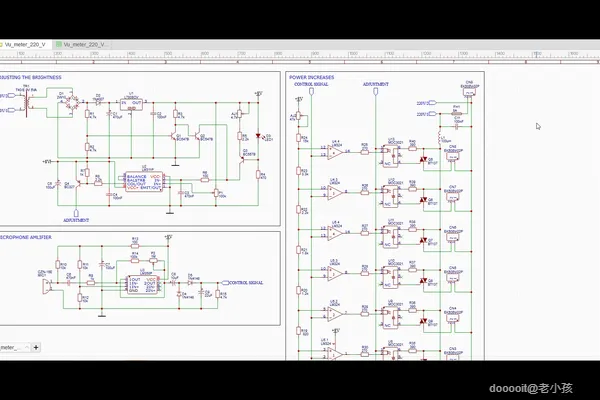Select the CN4 connector
Viewport: 600px width, 400px height.
pos(453,318)
